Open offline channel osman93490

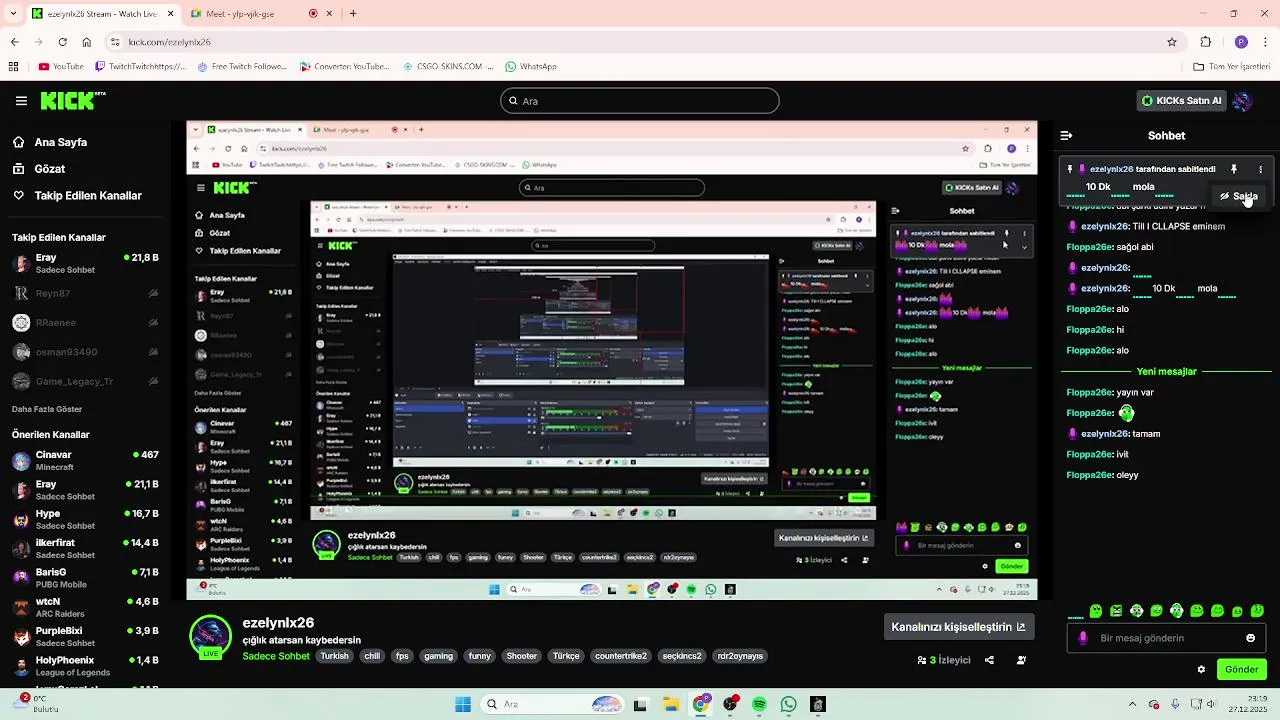point(85,352)
